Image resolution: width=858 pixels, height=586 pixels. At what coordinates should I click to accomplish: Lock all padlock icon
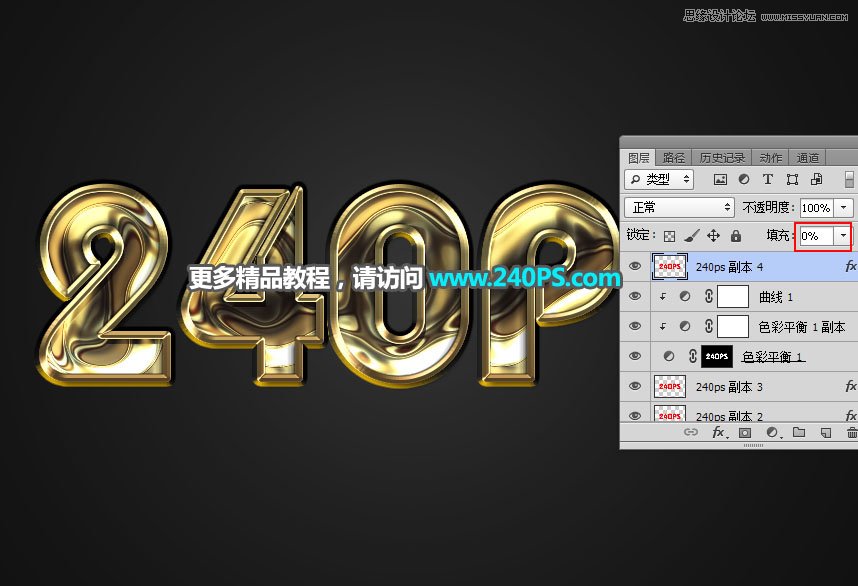click(x=736, y=236)
